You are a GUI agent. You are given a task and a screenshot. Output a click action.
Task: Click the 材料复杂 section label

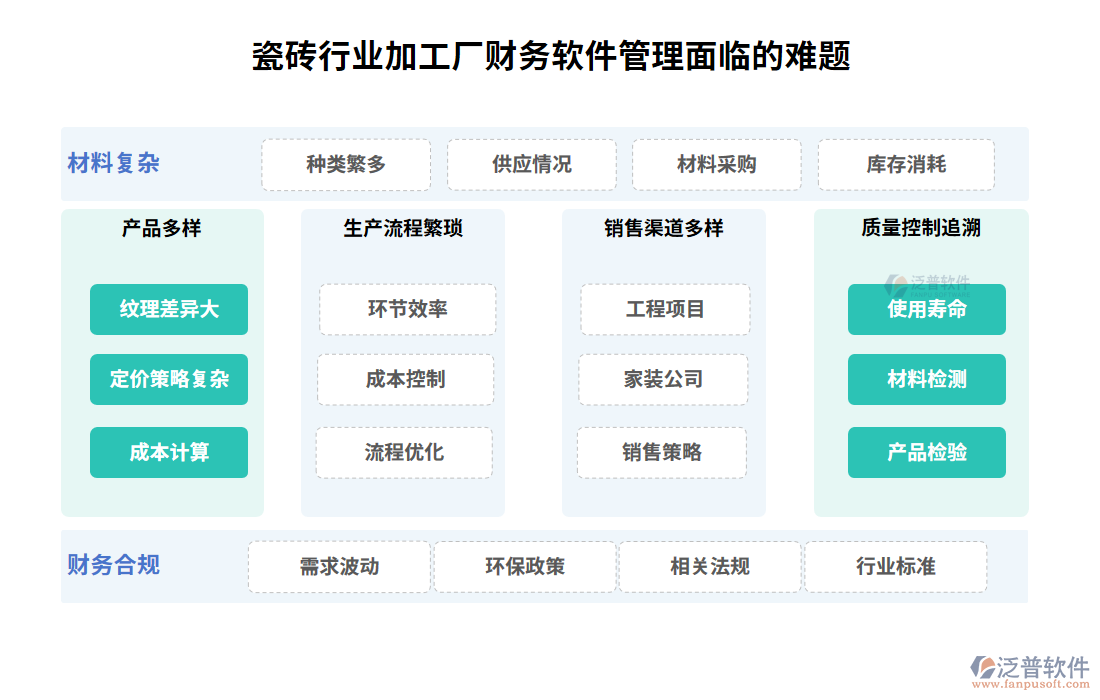(114, 163)
